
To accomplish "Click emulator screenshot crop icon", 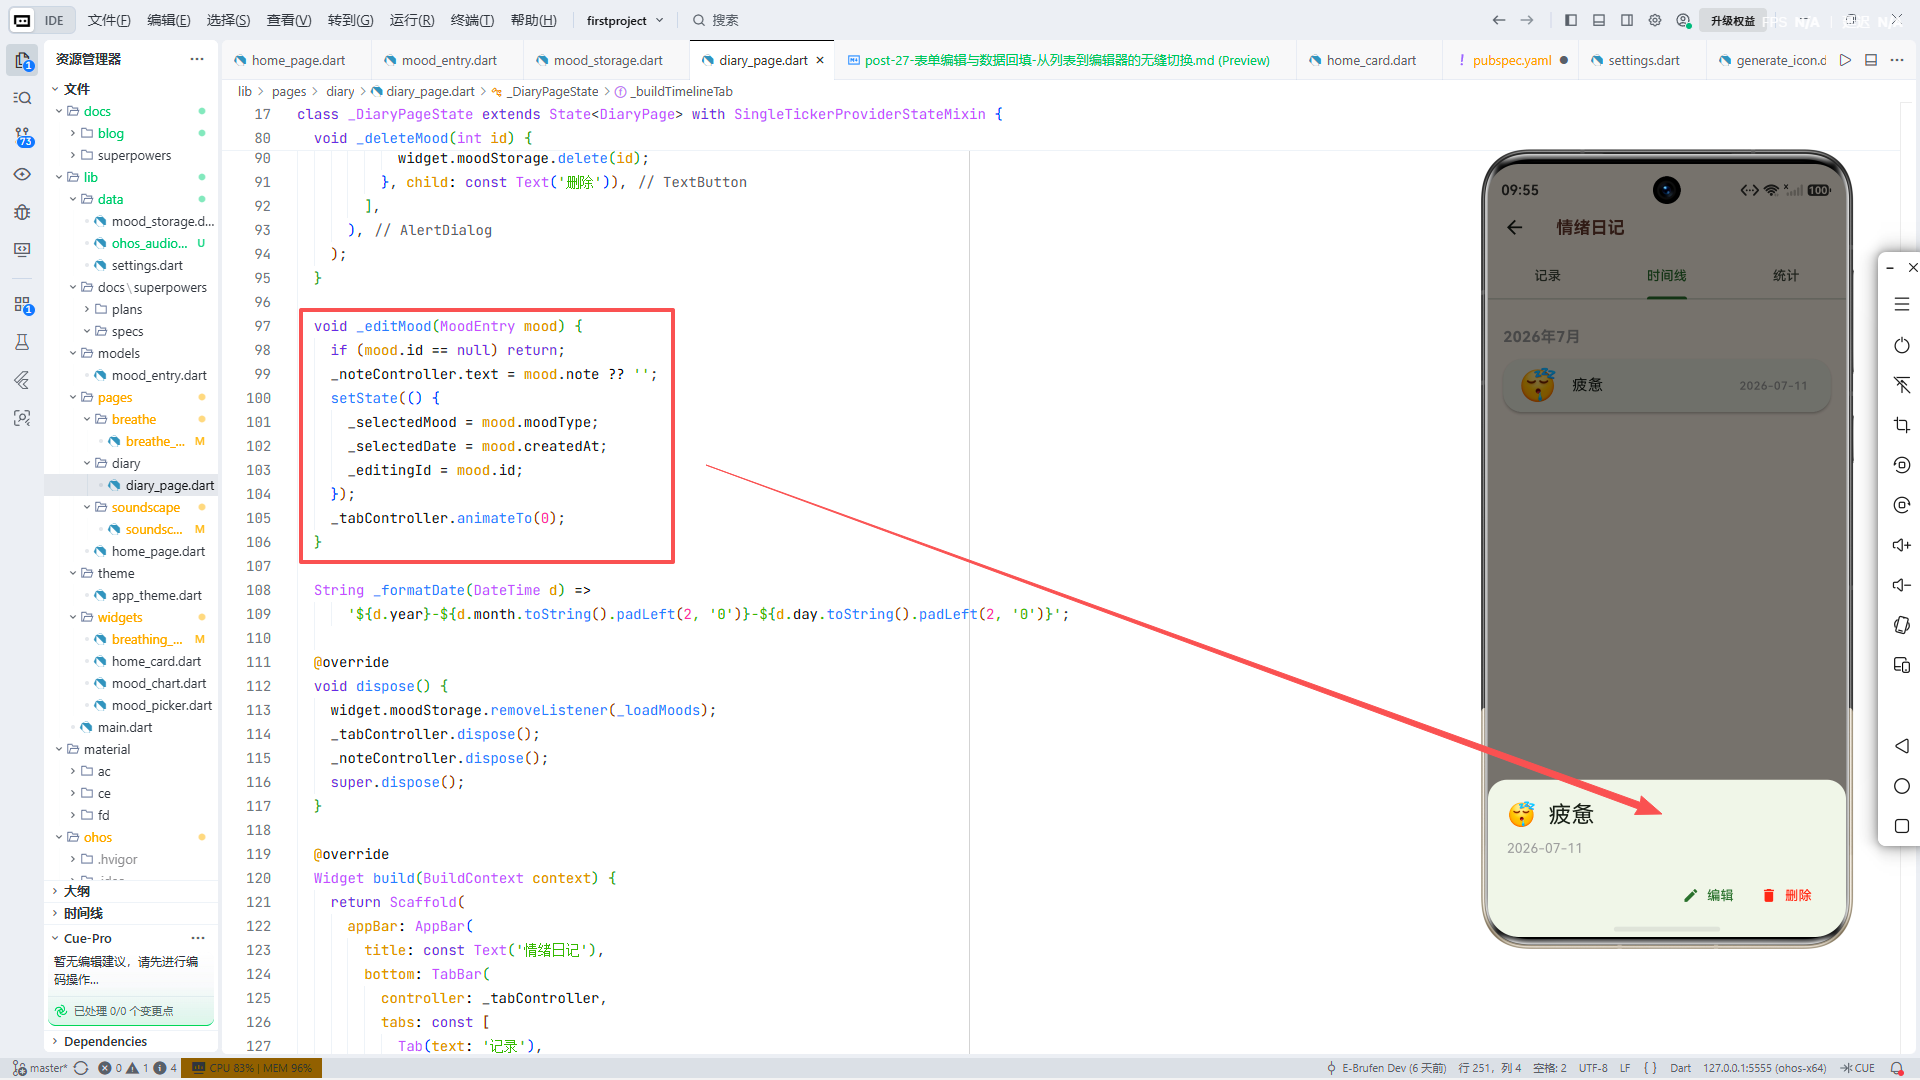I will click(1902, 425).
